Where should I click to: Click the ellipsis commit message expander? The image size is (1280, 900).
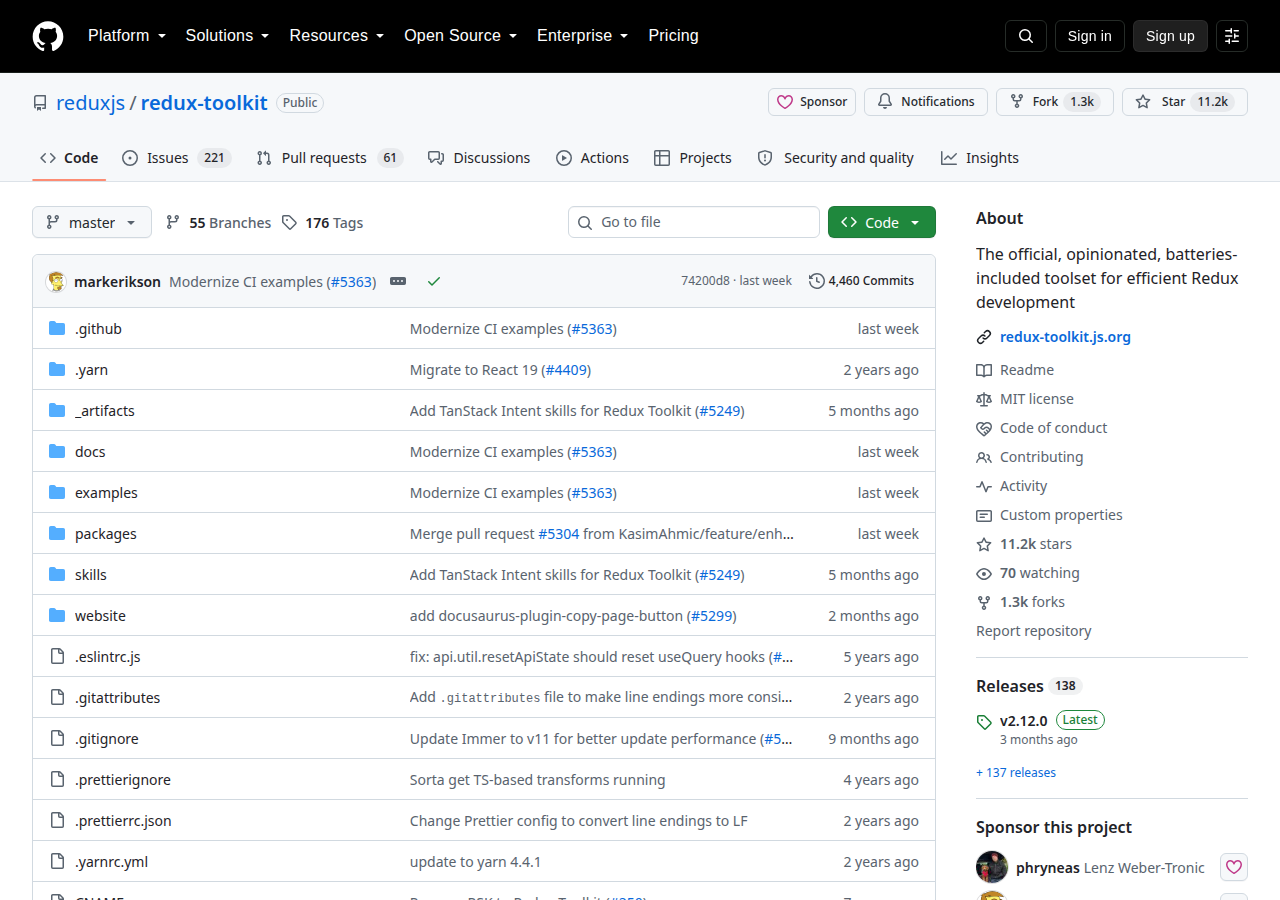click(x=398, y=281)
